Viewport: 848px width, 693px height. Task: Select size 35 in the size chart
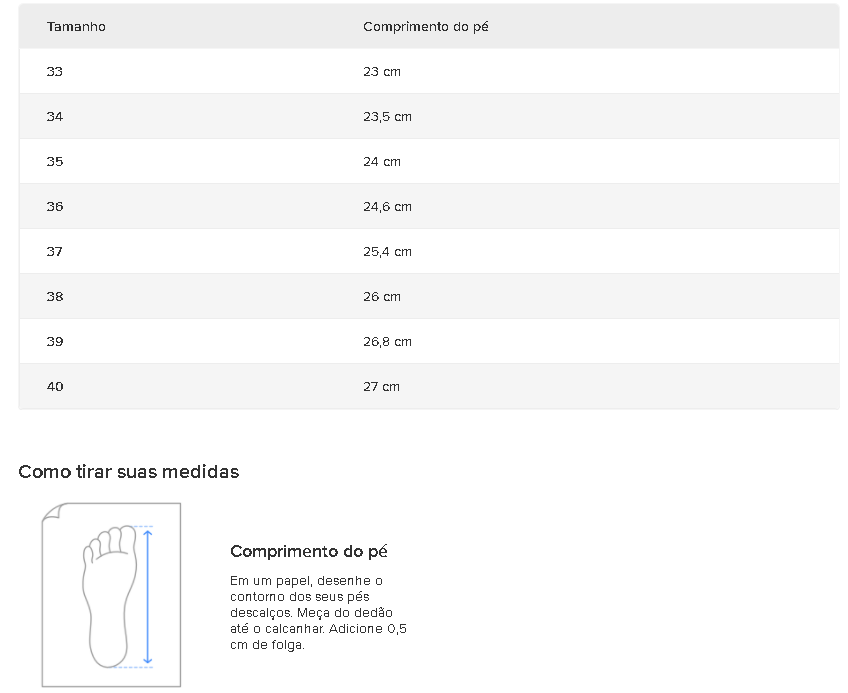[x=55, y=161]
